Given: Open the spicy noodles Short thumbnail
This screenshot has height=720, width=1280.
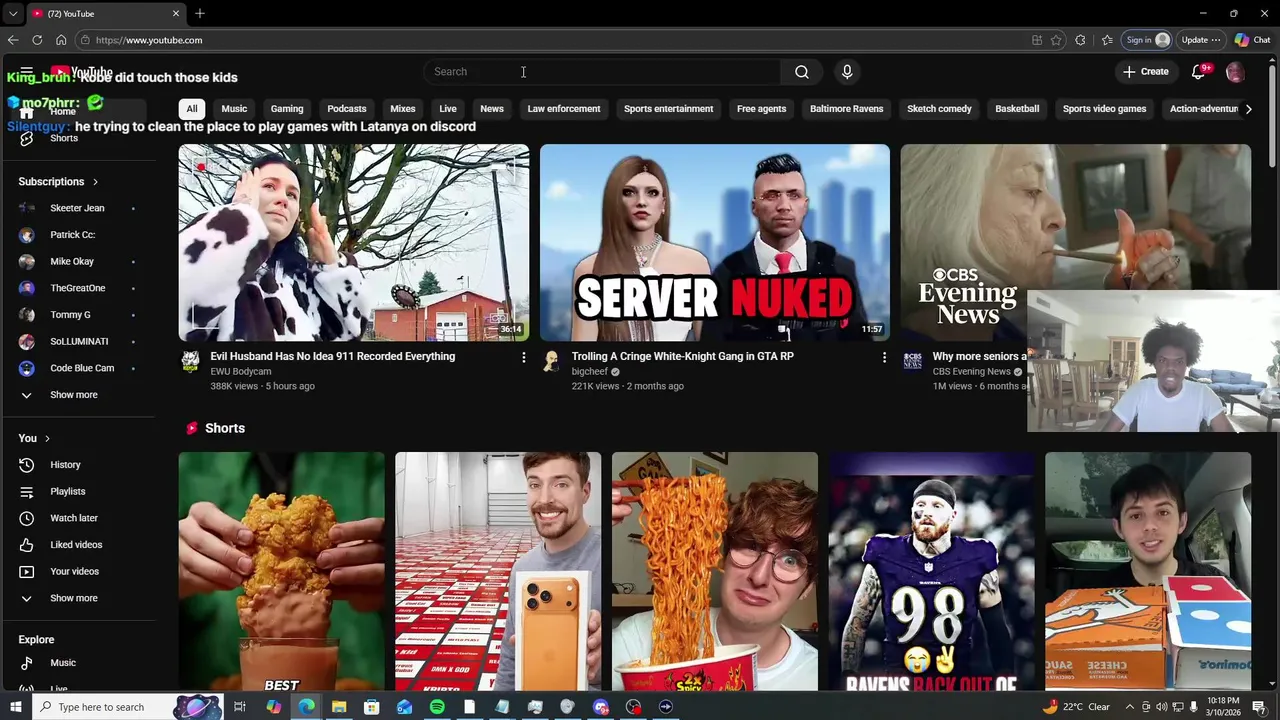Looking at the screenshot, I should (x=714, y=571).
